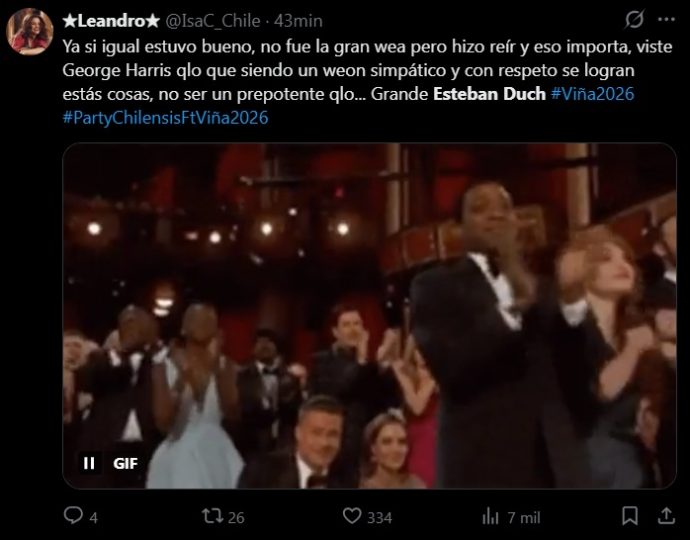Click the 26 reposts count

coord(236,518)
